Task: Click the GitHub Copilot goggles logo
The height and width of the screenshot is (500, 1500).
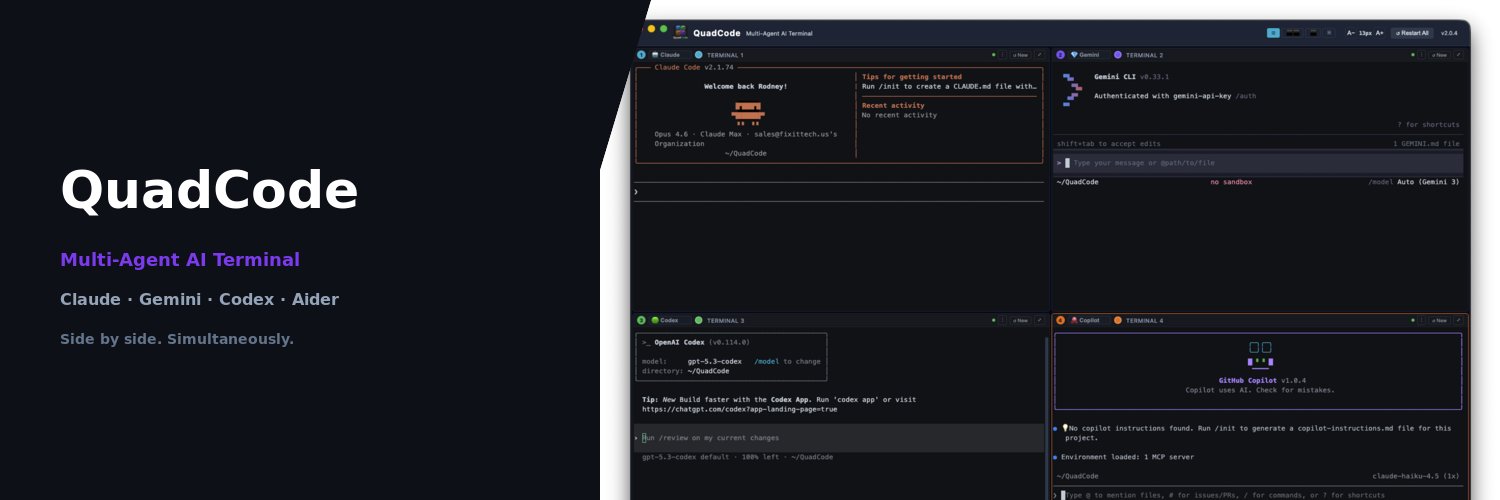Action: [1260, 354]
